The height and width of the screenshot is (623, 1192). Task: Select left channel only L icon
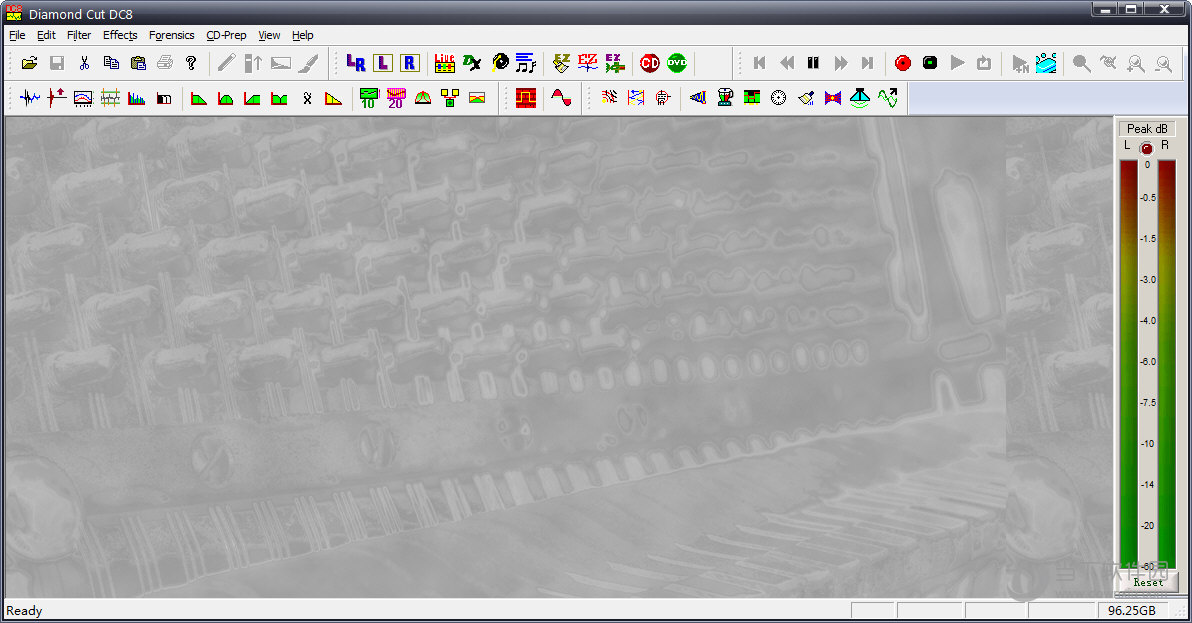tap(382, 63)
